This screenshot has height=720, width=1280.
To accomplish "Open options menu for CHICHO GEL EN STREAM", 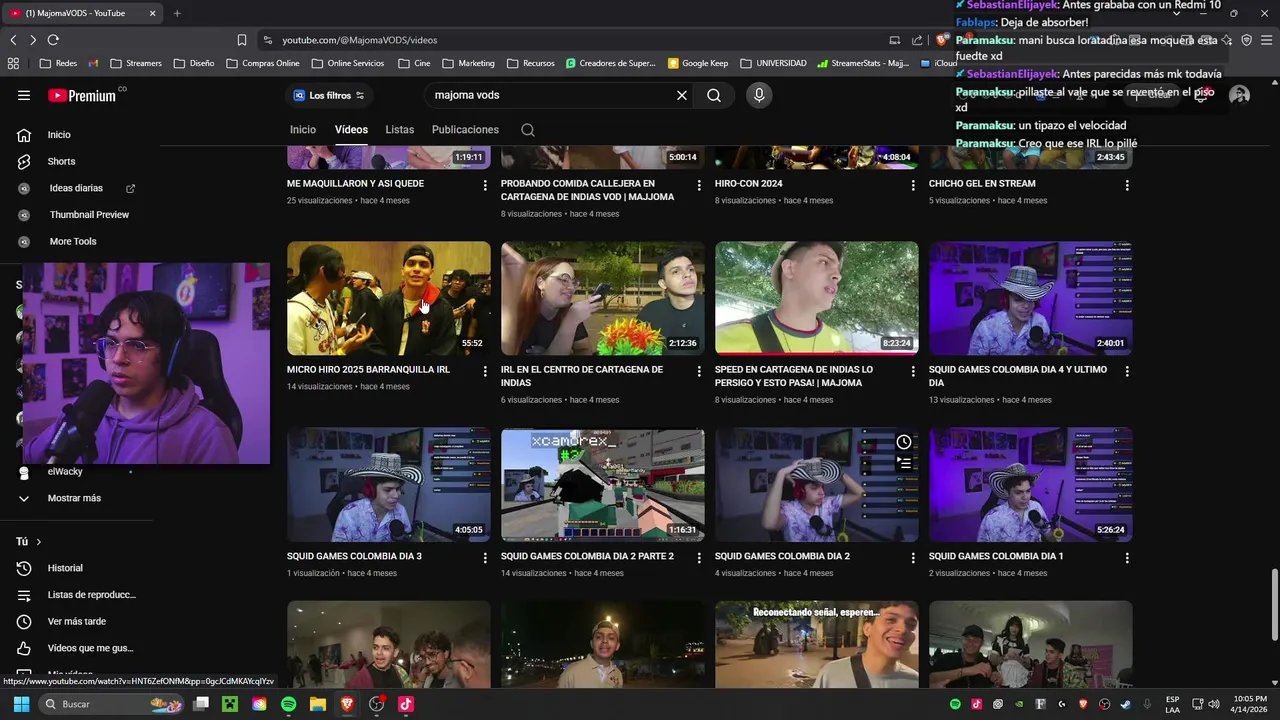I will tap(1127, 186).
